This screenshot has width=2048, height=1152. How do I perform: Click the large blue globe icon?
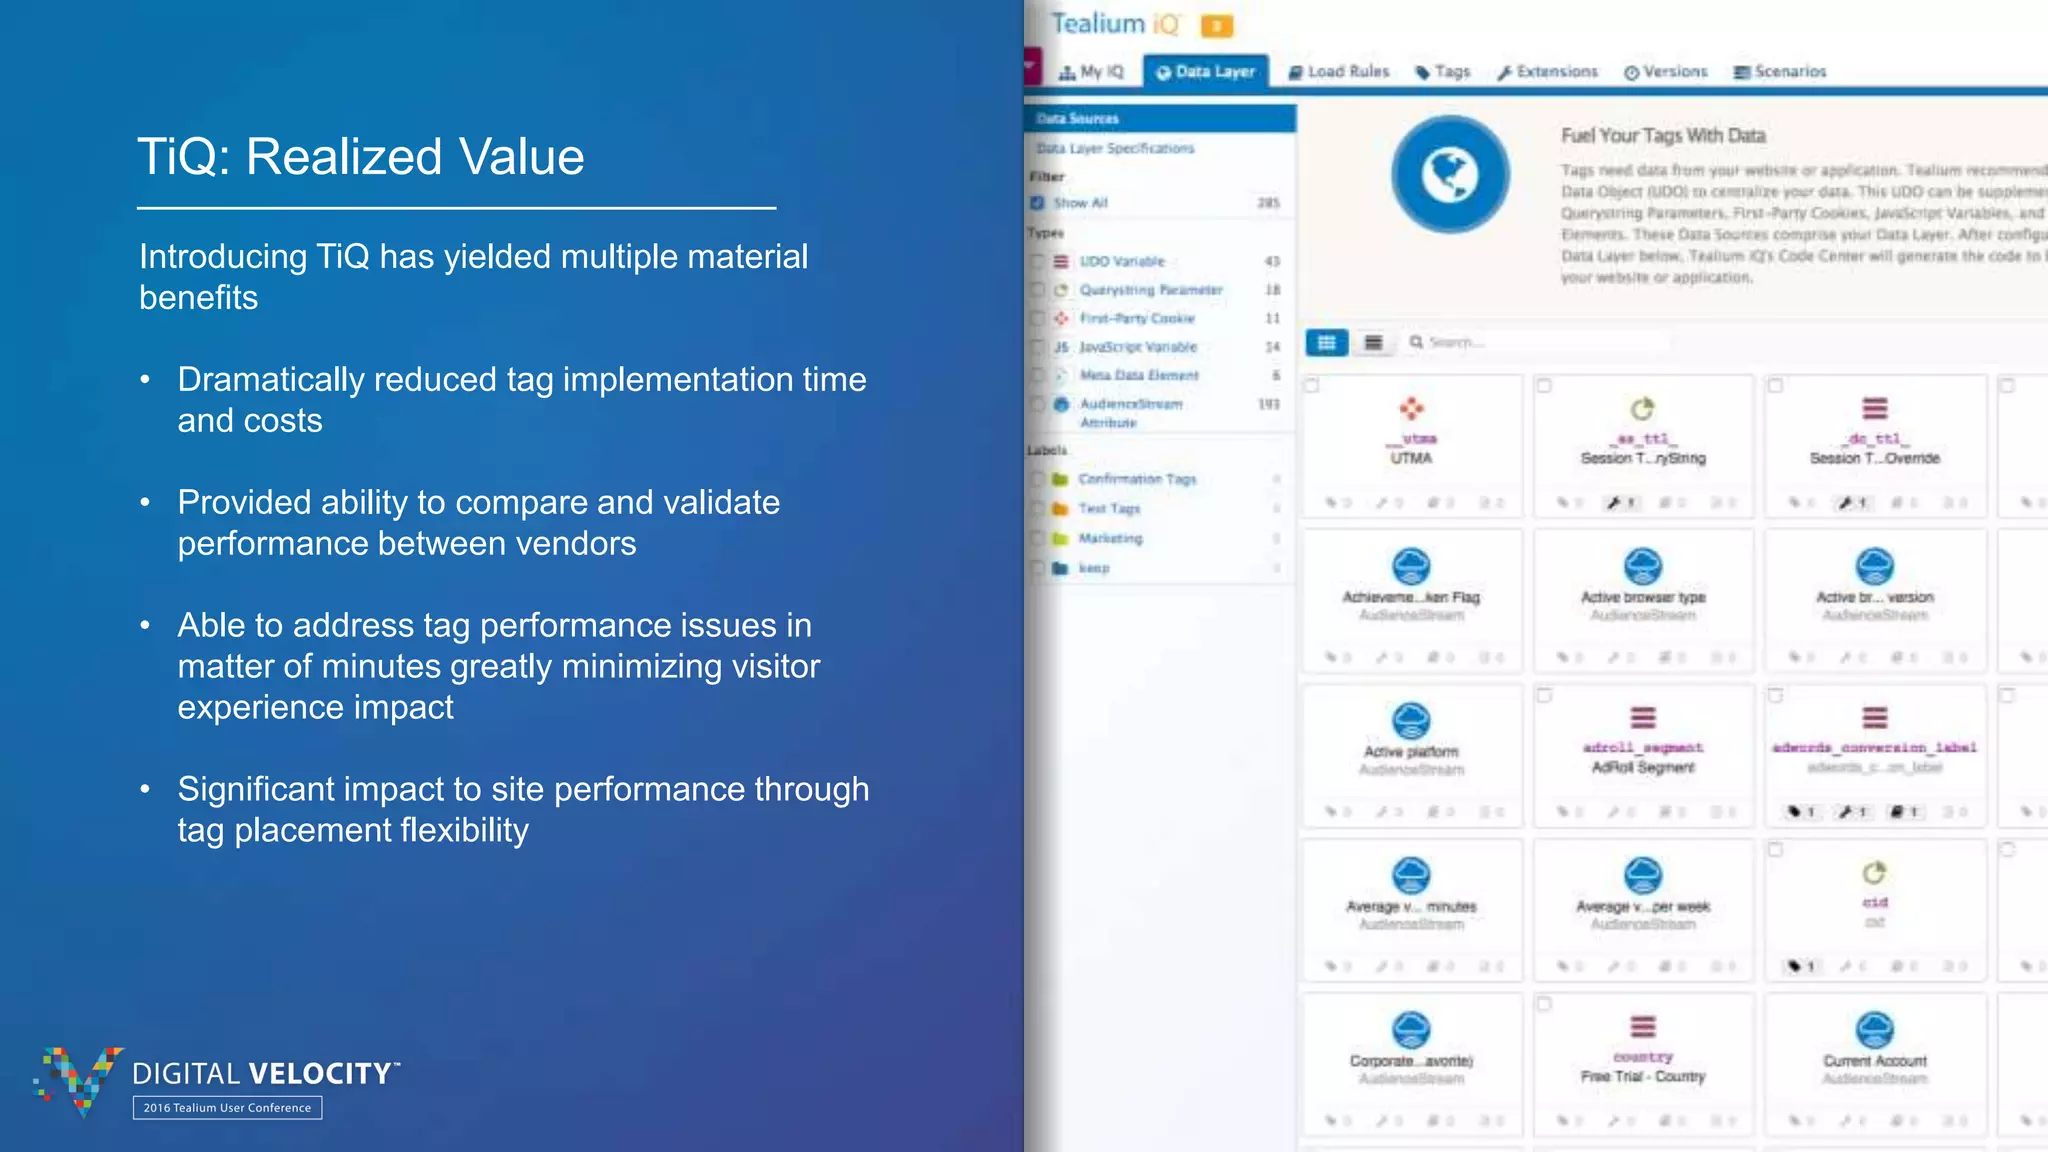point(1450,175)
